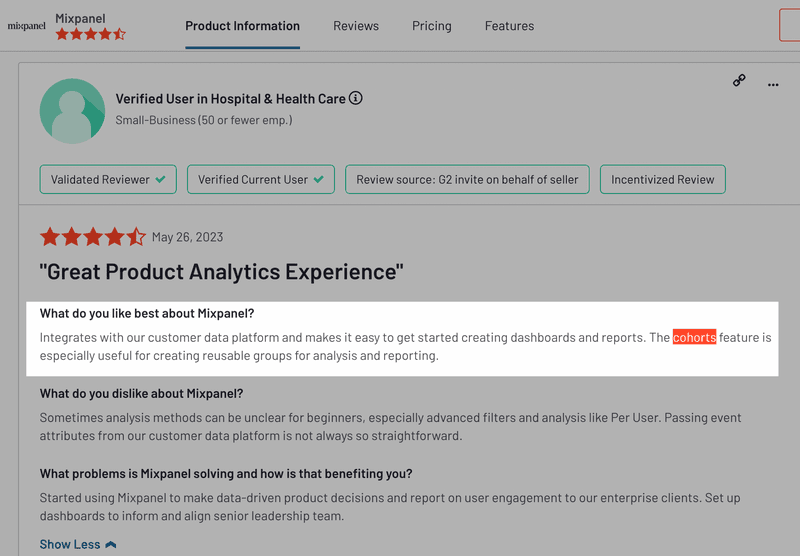This screenshot has height=556, width=800.
Task: Click "Small-Business (50 or fewer emp.)" text
Action: tap(204, 120)
